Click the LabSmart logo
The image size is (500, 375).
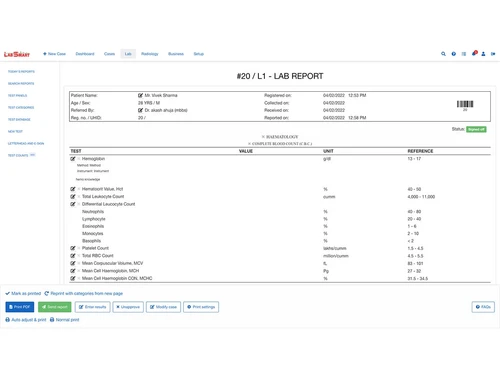[17, 54]
